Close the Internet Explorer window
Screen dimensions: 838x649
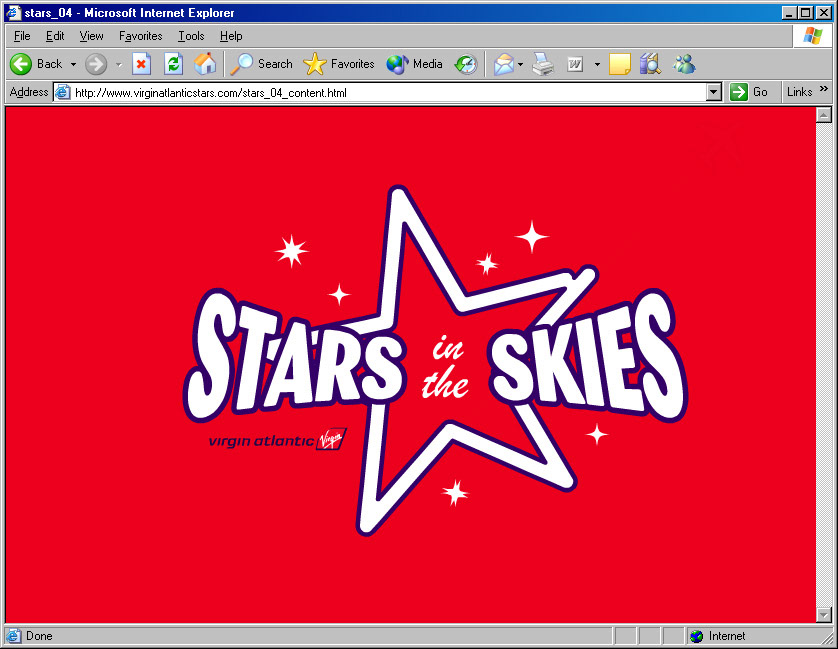(824, 13)
